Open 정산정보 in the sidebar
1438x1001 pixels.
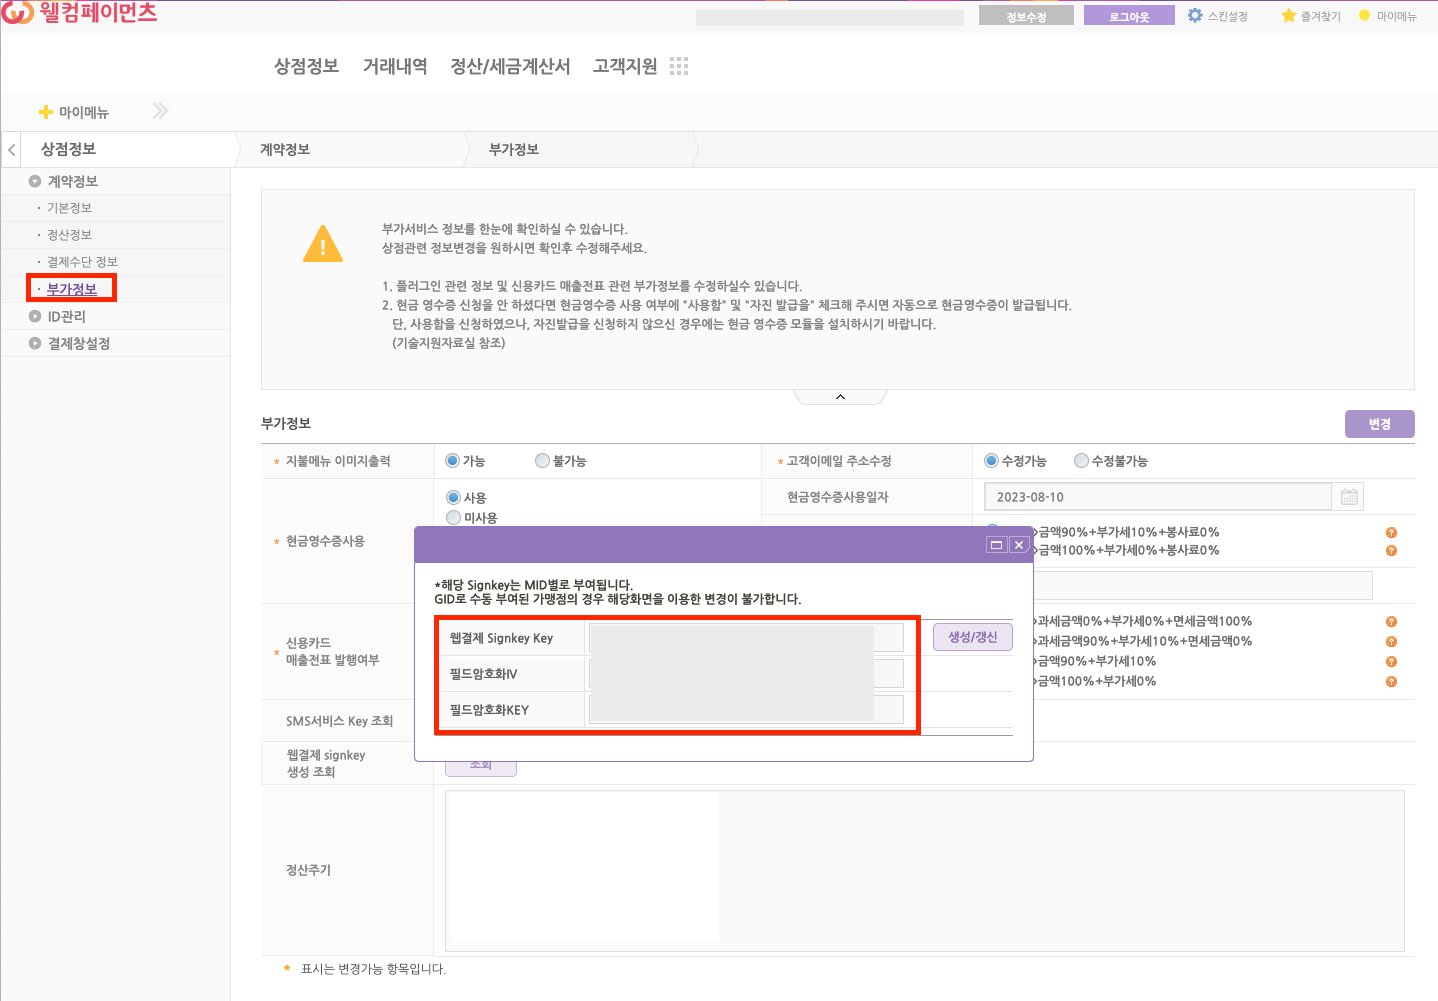pos(69,235)
